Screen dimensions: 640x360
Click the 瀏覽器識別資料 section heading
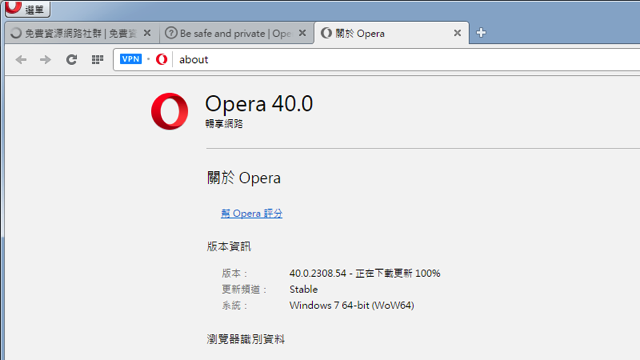pyautogui.click(x=245, y=339)
